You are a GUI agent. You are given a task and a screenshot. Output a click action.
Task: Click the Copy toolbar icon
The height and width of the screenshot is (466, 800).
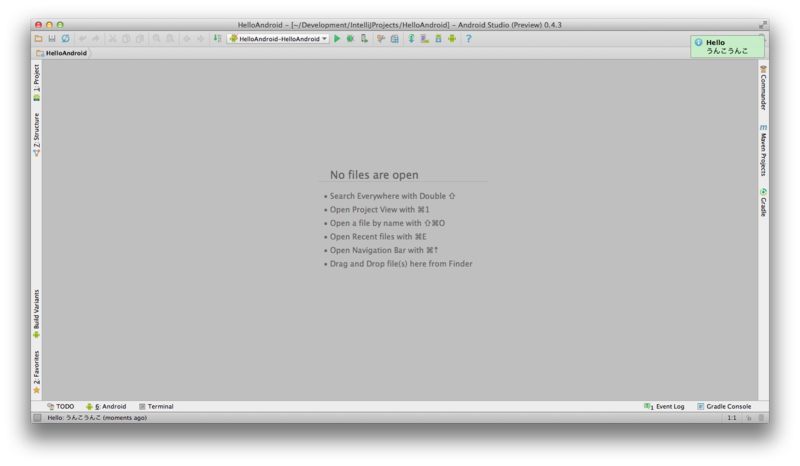[x=126, y=39]
